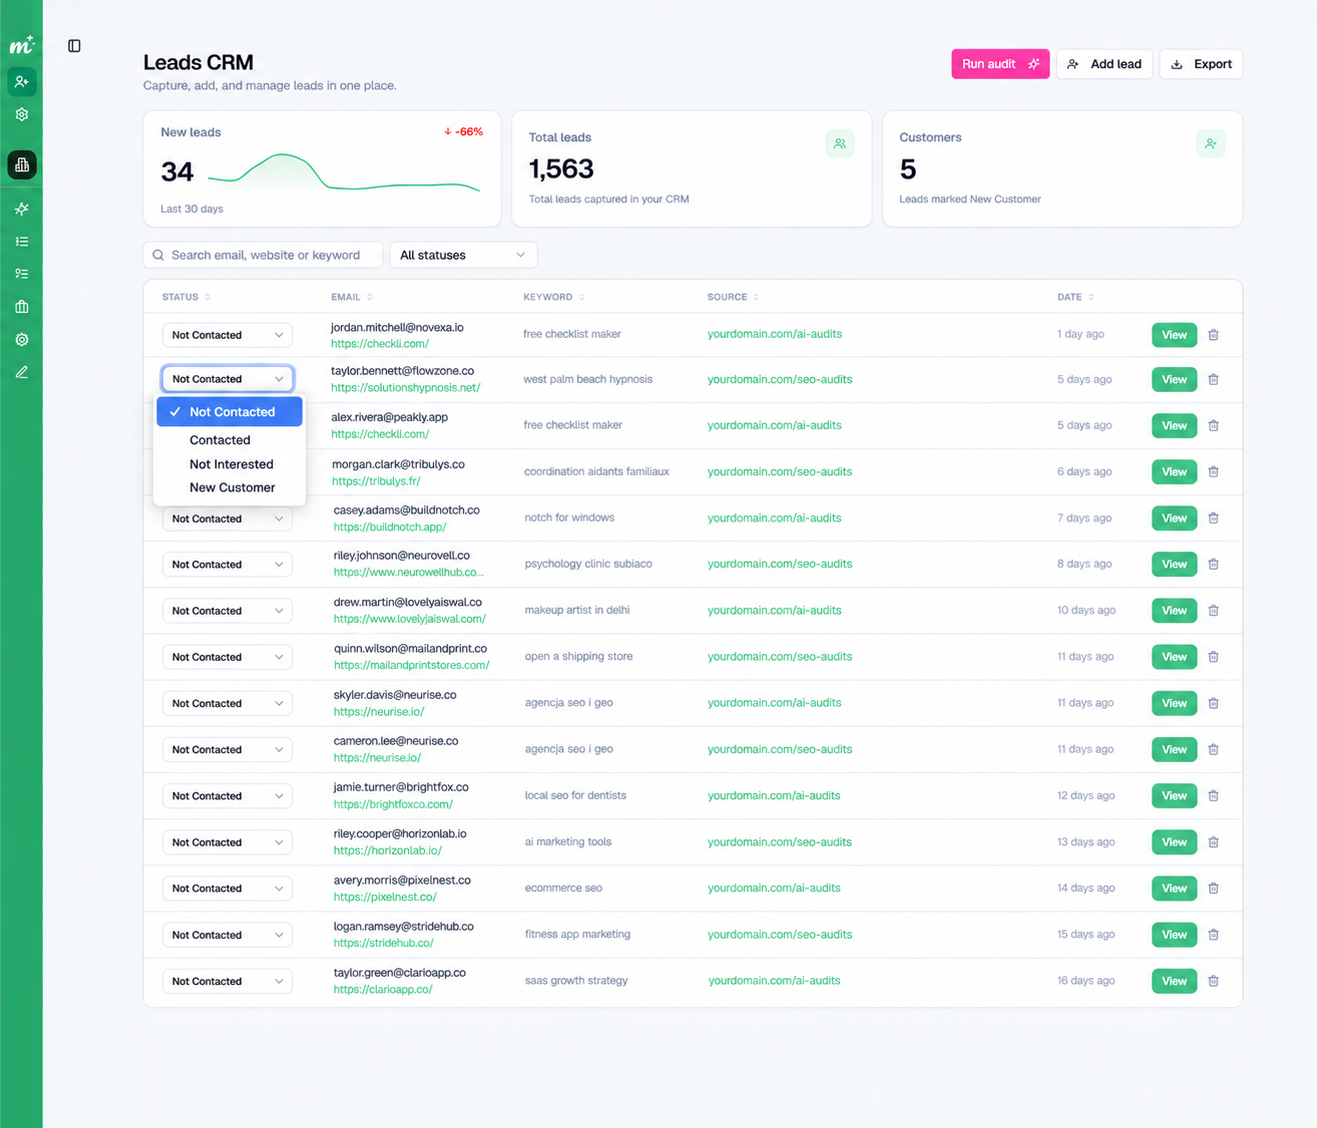Screen dimensions: 1317x1128
Task: Open status dropdown for logan.ramsey@stridehub.co
Action: click(227, 935)
